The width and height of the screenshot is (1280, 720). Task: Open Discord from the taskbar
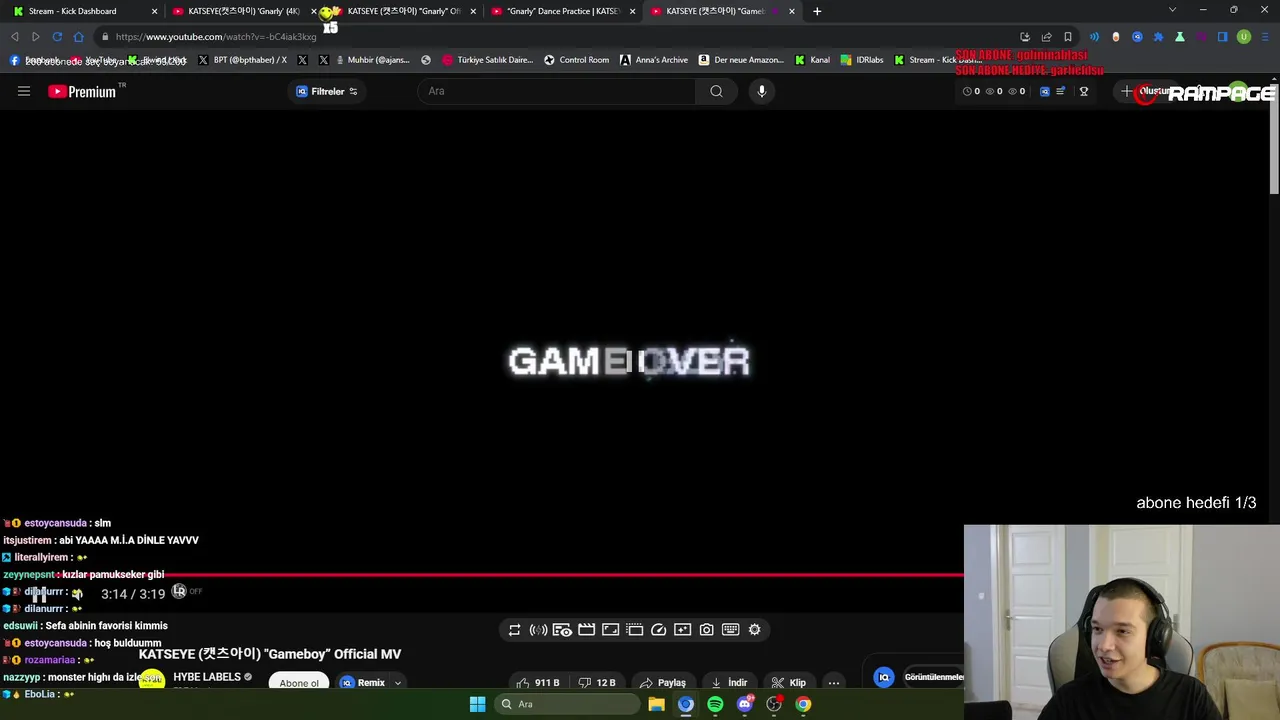744,704
